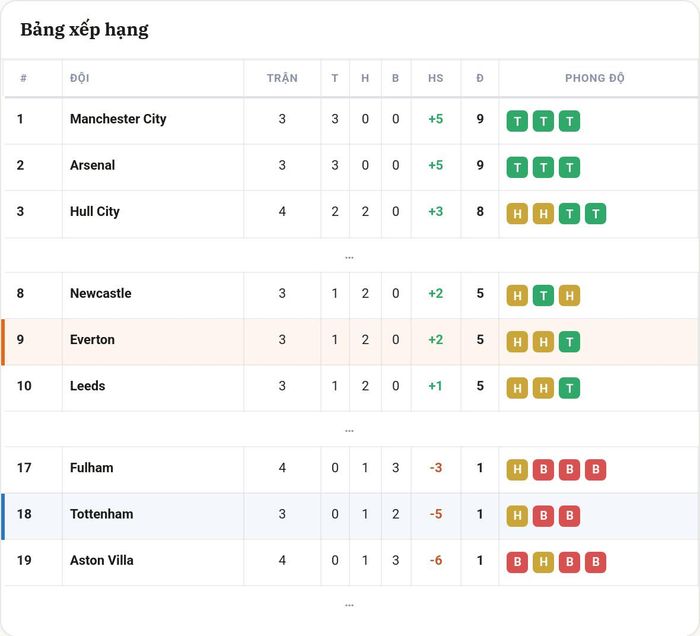
Task: Expand hidden rows between Leeds and Fulham
Action: coord(350,430)
